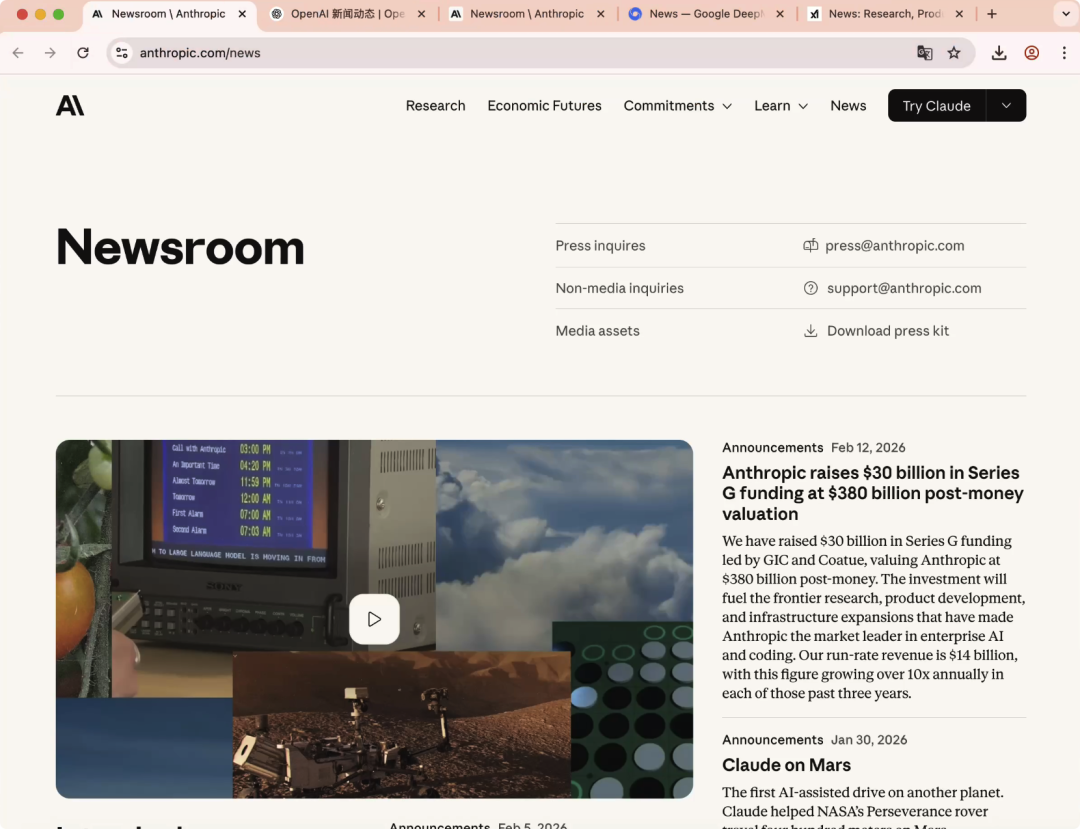Switch to the second Newsroom \ Anthropic tab
The width and height of the screenshot is (1080, 829).
coord(526,14)
